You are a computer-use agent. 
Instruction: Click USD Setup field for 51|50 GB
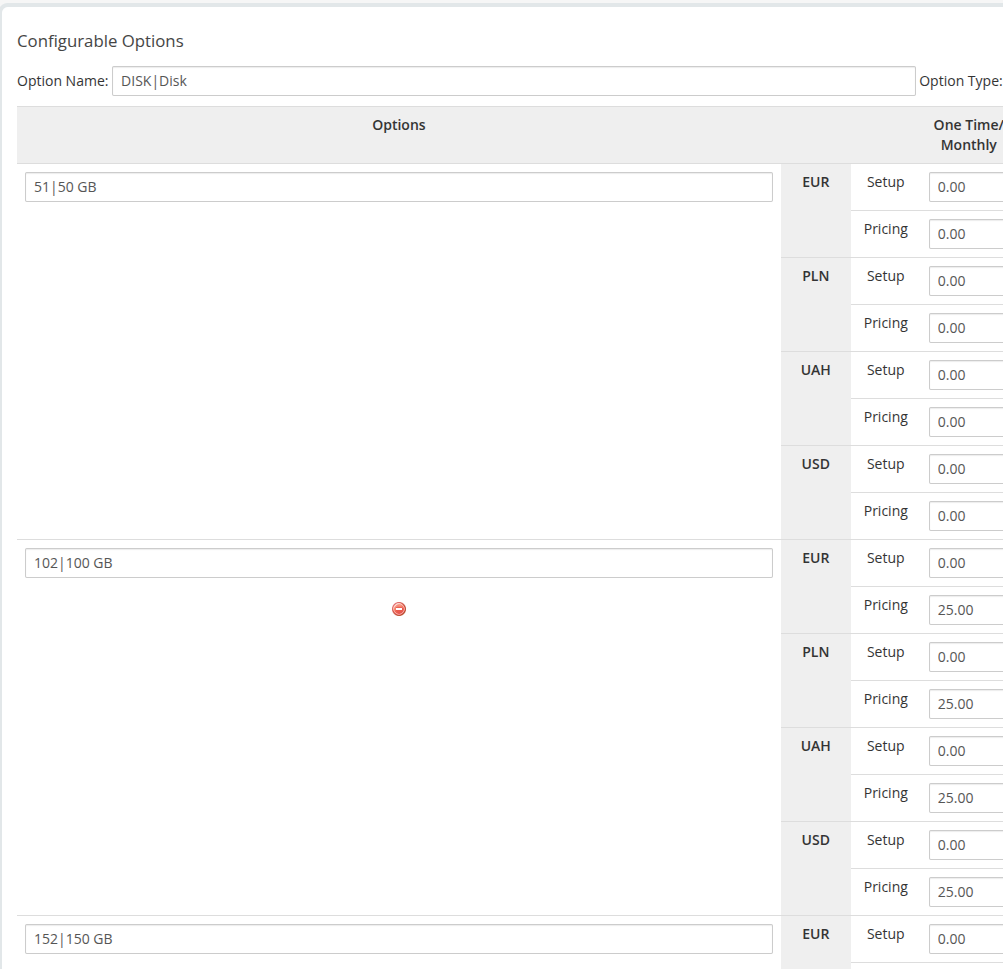pyautogui.click(x=966, y=469)
